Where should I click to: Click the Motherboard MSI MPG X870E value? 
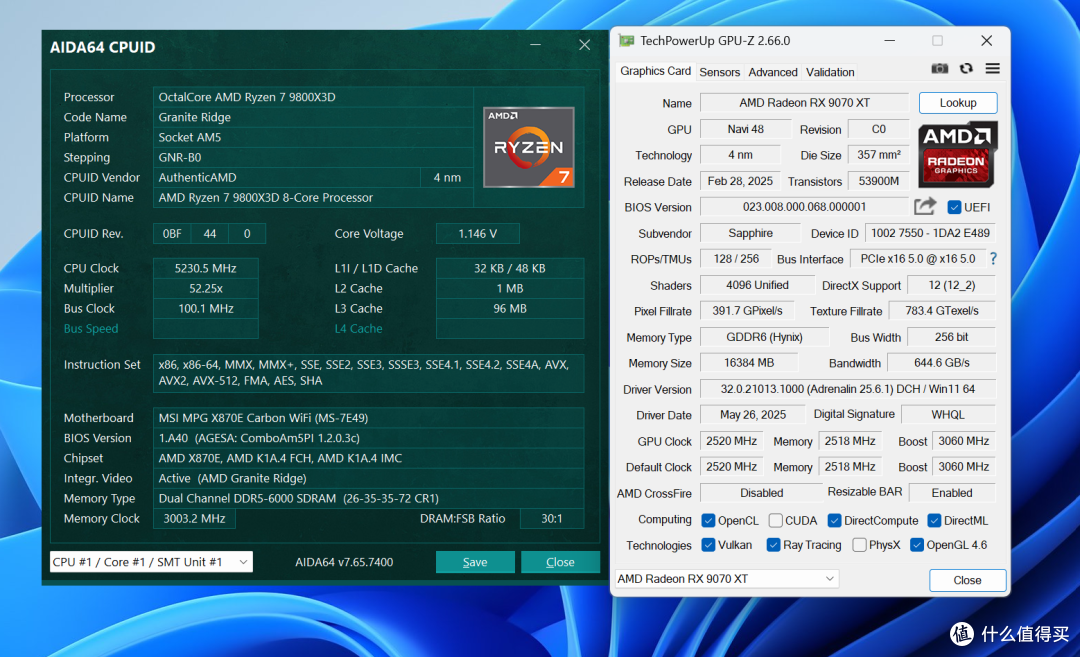coord(368,418)
